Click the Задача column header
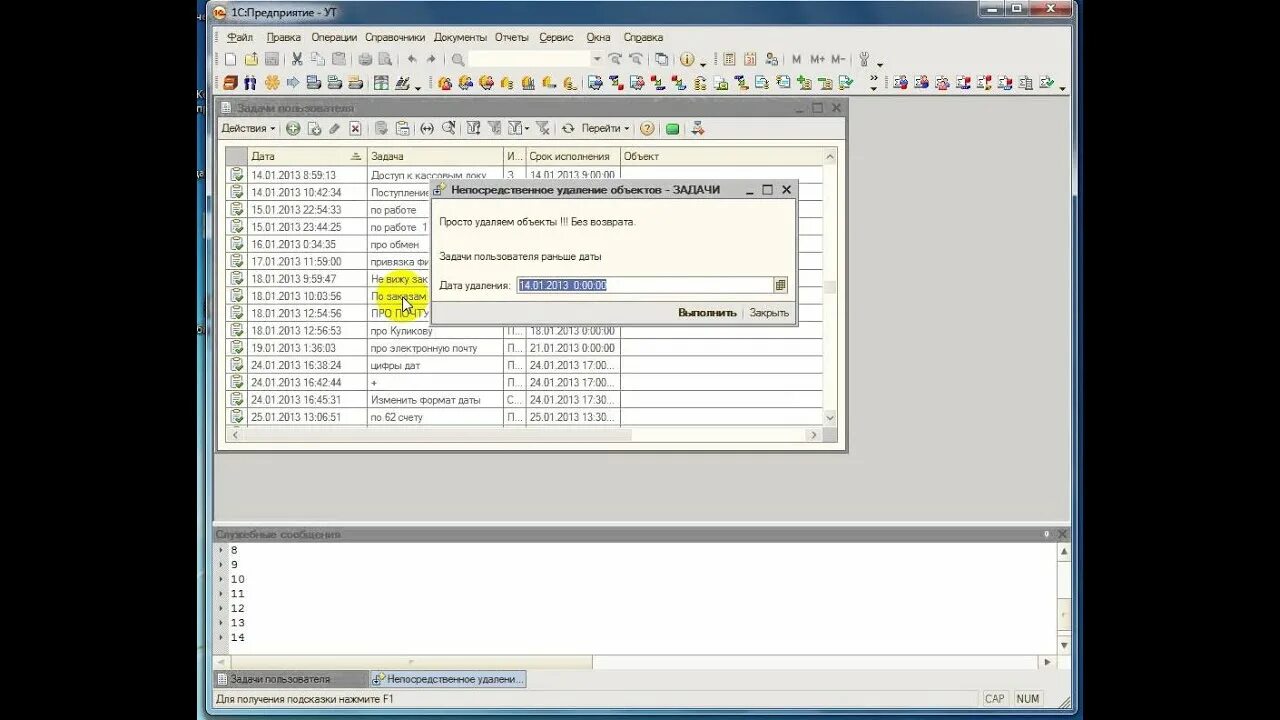 point(435,156)
